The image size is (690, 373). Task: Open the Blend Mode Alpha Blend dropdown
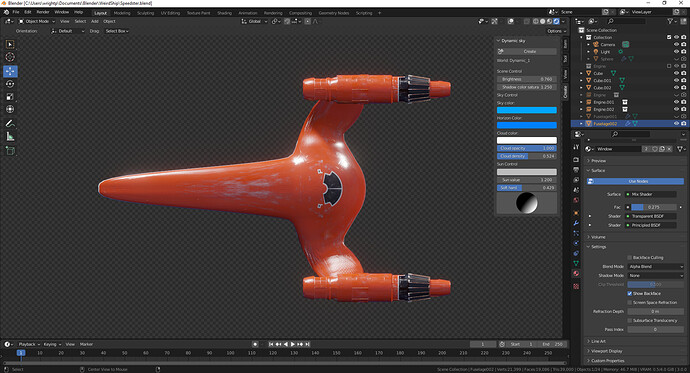click(x=656, y=267)
